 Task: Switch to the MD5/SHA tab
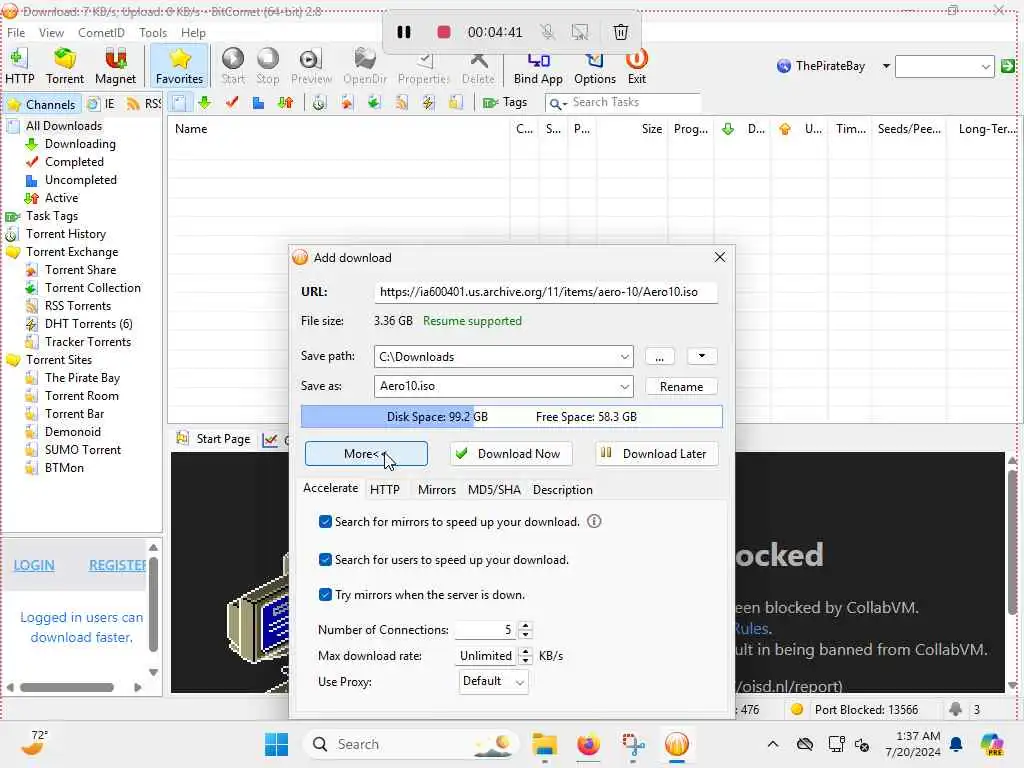tap(494, 490)
